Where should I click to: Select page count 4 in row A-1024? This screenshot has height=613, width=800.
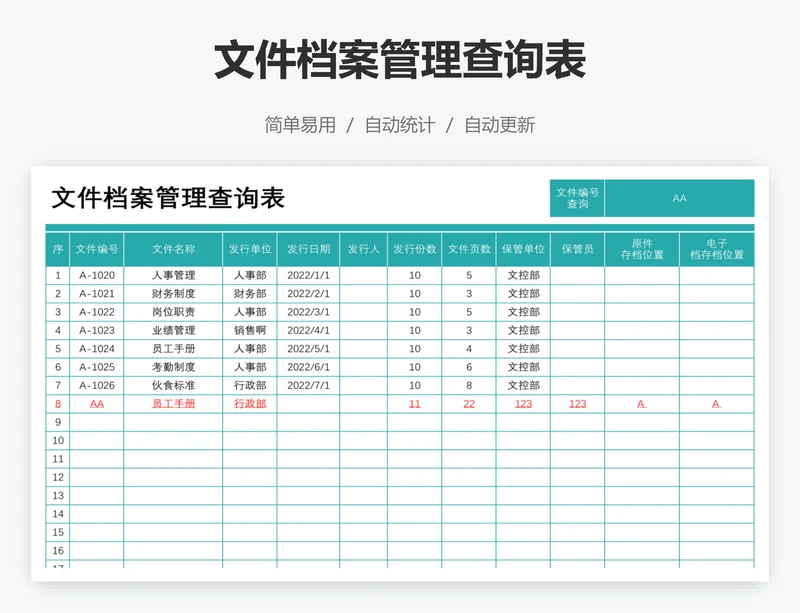(x=469, y=349)
